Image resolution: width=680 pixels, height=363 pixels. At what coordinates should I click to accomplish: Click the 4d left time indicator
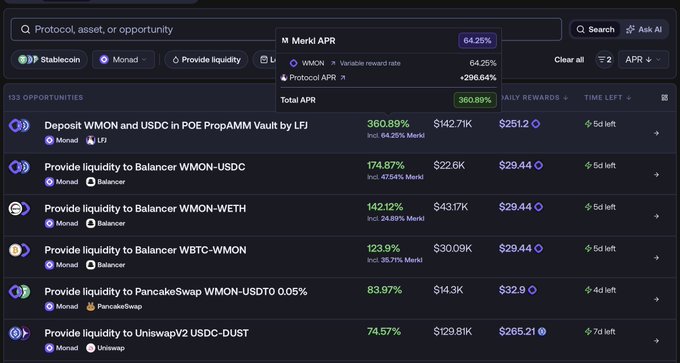tap(600, 290)
